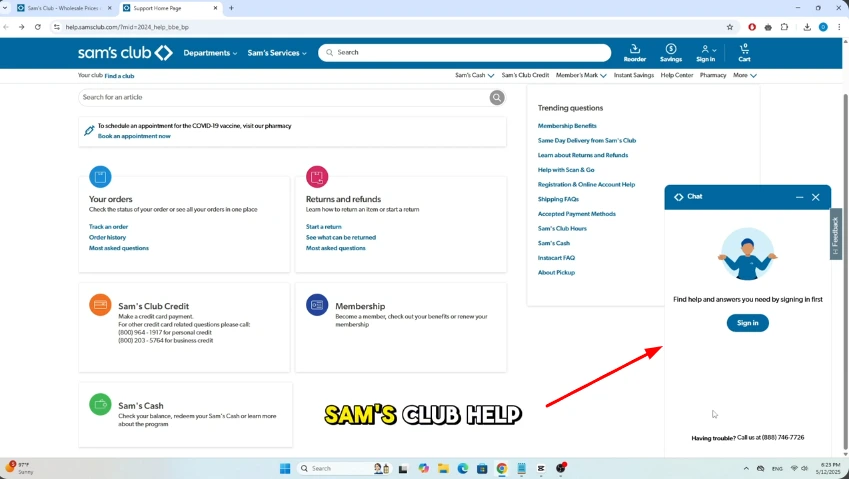This screenshot has width=849, height=479.
Task: Open Chrome from the taskbar
Action: pyautogui.click(x=501, y=468)
